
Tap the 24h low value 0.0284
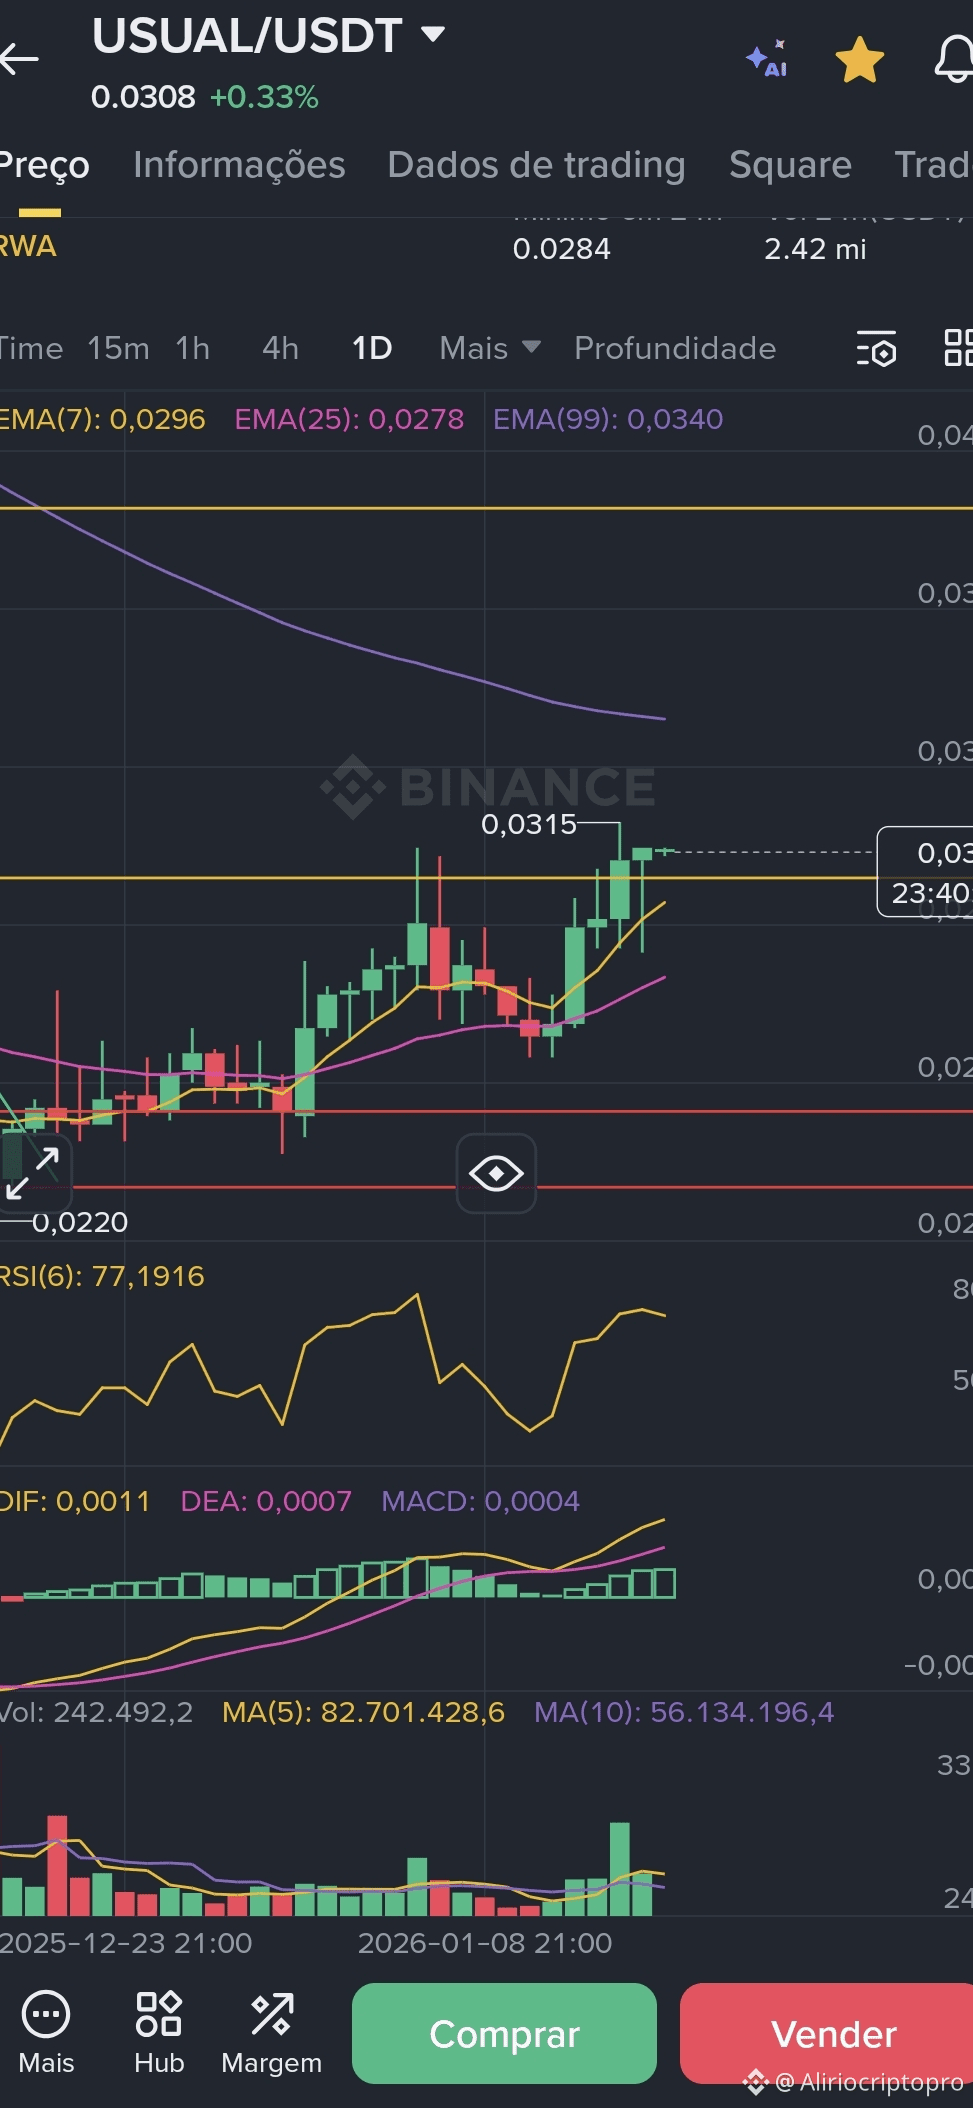click(x=562, y=249)
